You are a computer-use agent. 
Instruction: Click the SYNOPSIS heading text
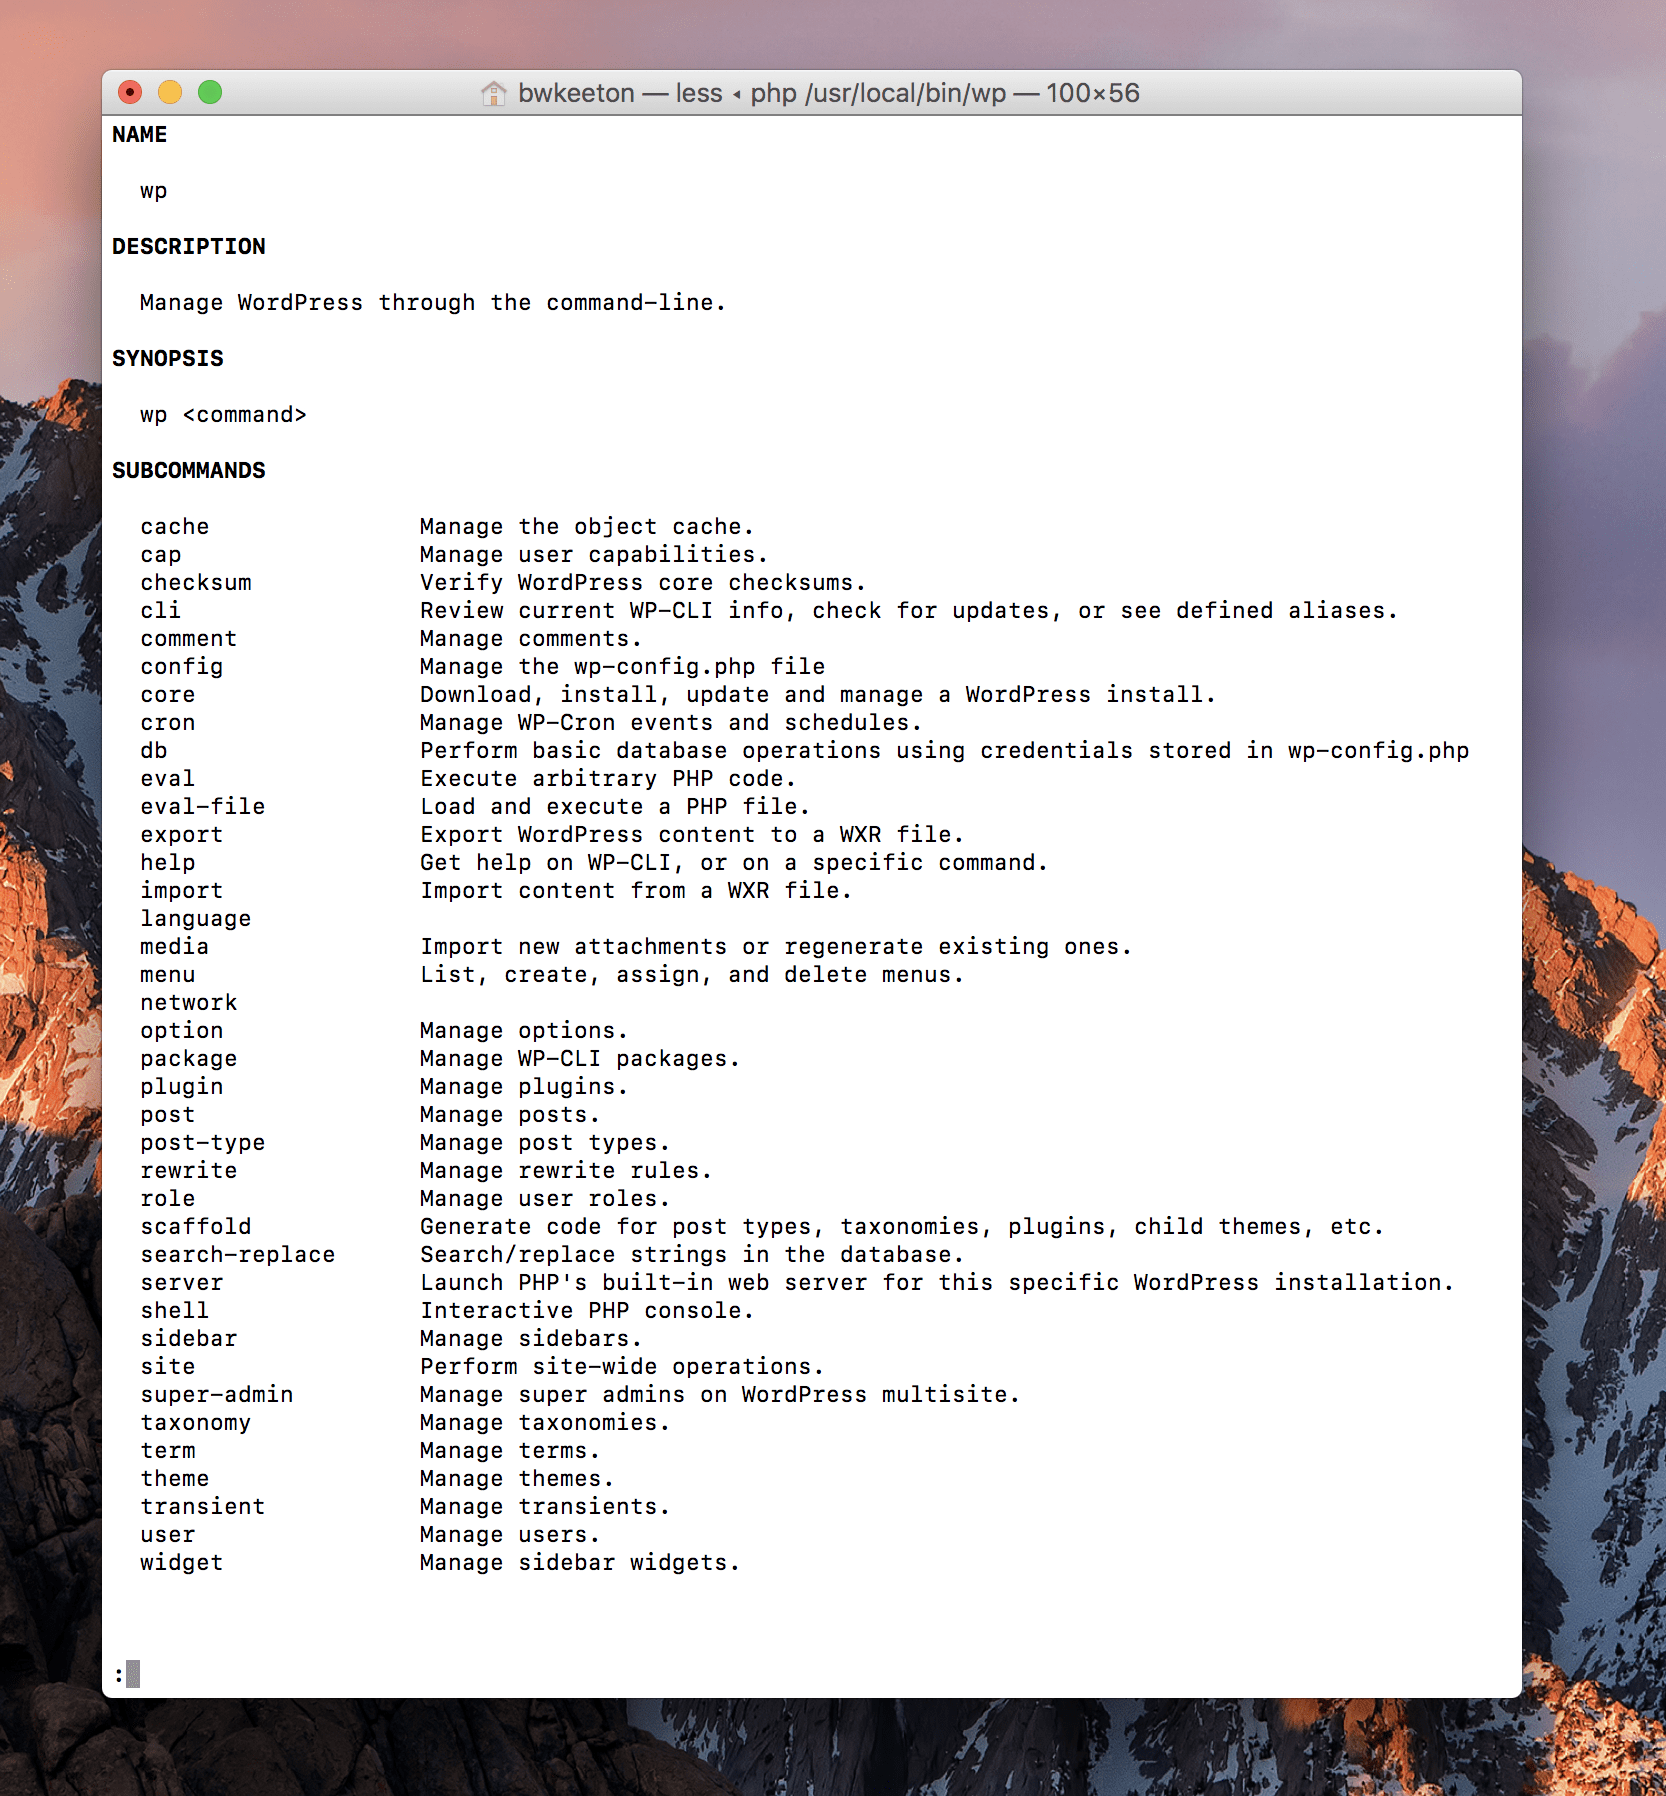(168, 358)
